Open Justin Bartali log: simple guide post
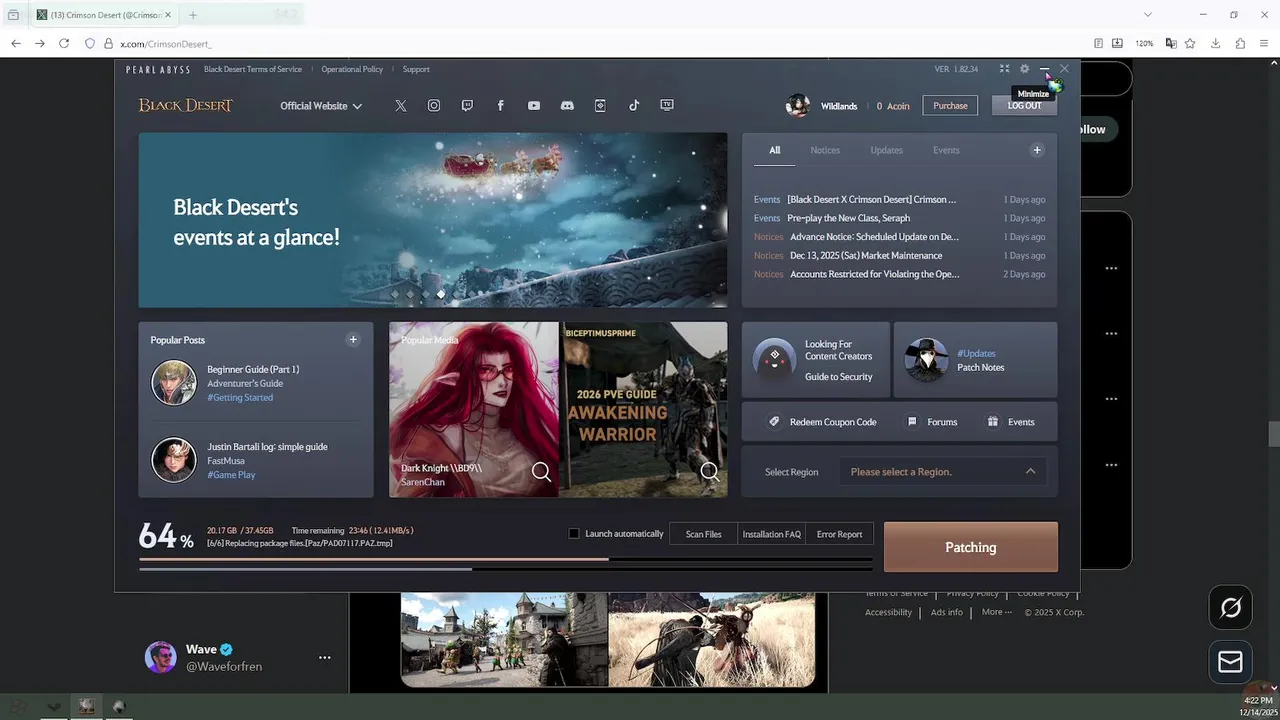Viewport: 1280px width, 720px height. [267, 447]
